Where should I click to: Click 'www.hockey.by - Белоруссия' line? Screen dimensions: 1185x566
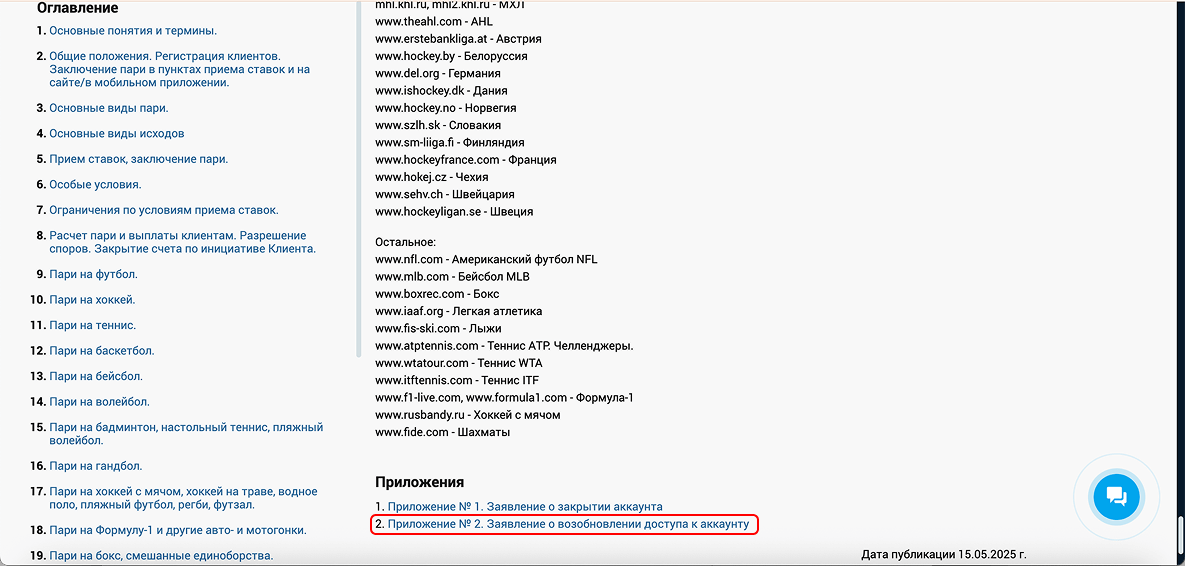click(x=451, y=57)
